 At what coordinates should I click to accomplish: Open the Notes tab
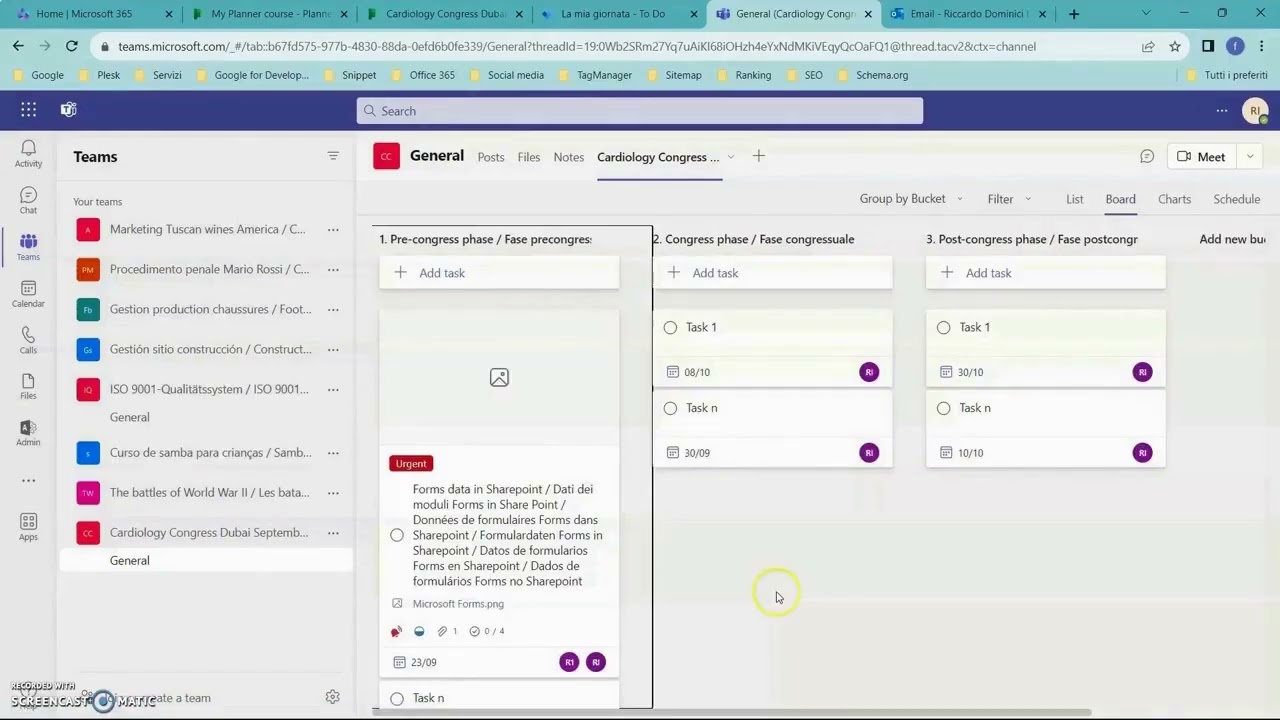569,157
